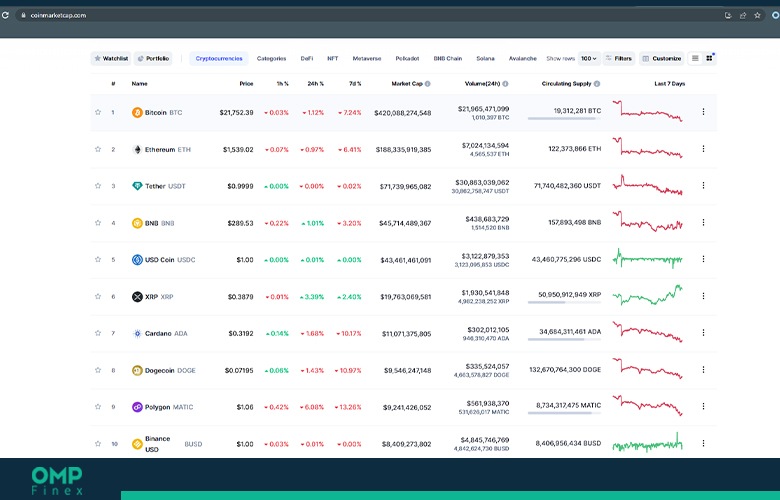Open XRP last 7 days sparkline
780x500 pixels.
pos(648,295)
